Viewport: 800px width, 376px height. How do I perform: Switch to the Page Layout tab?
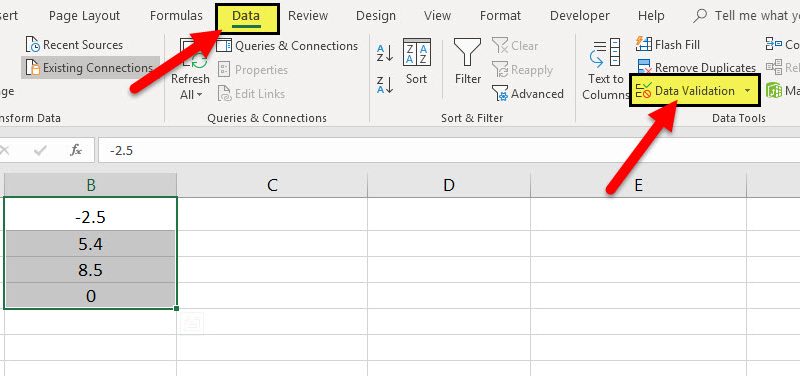tap(84, 16)
